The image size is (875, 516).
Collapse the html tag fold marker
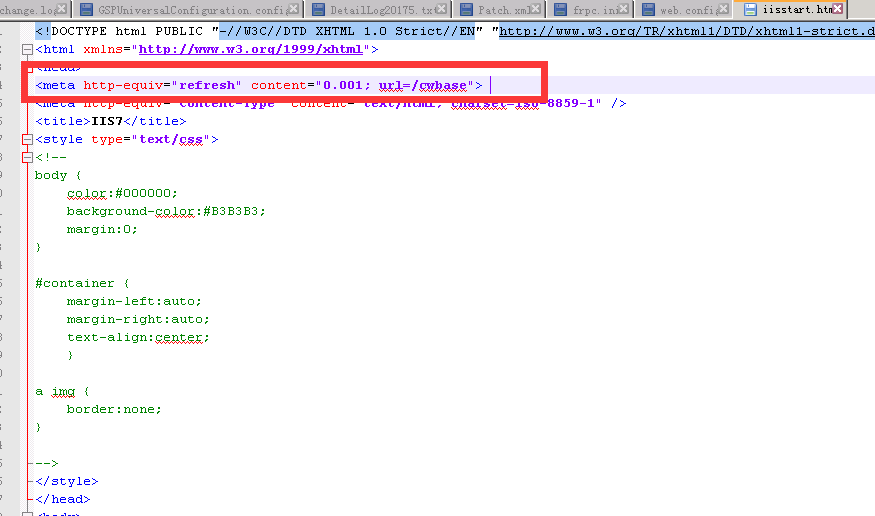(x=27, y=49)
